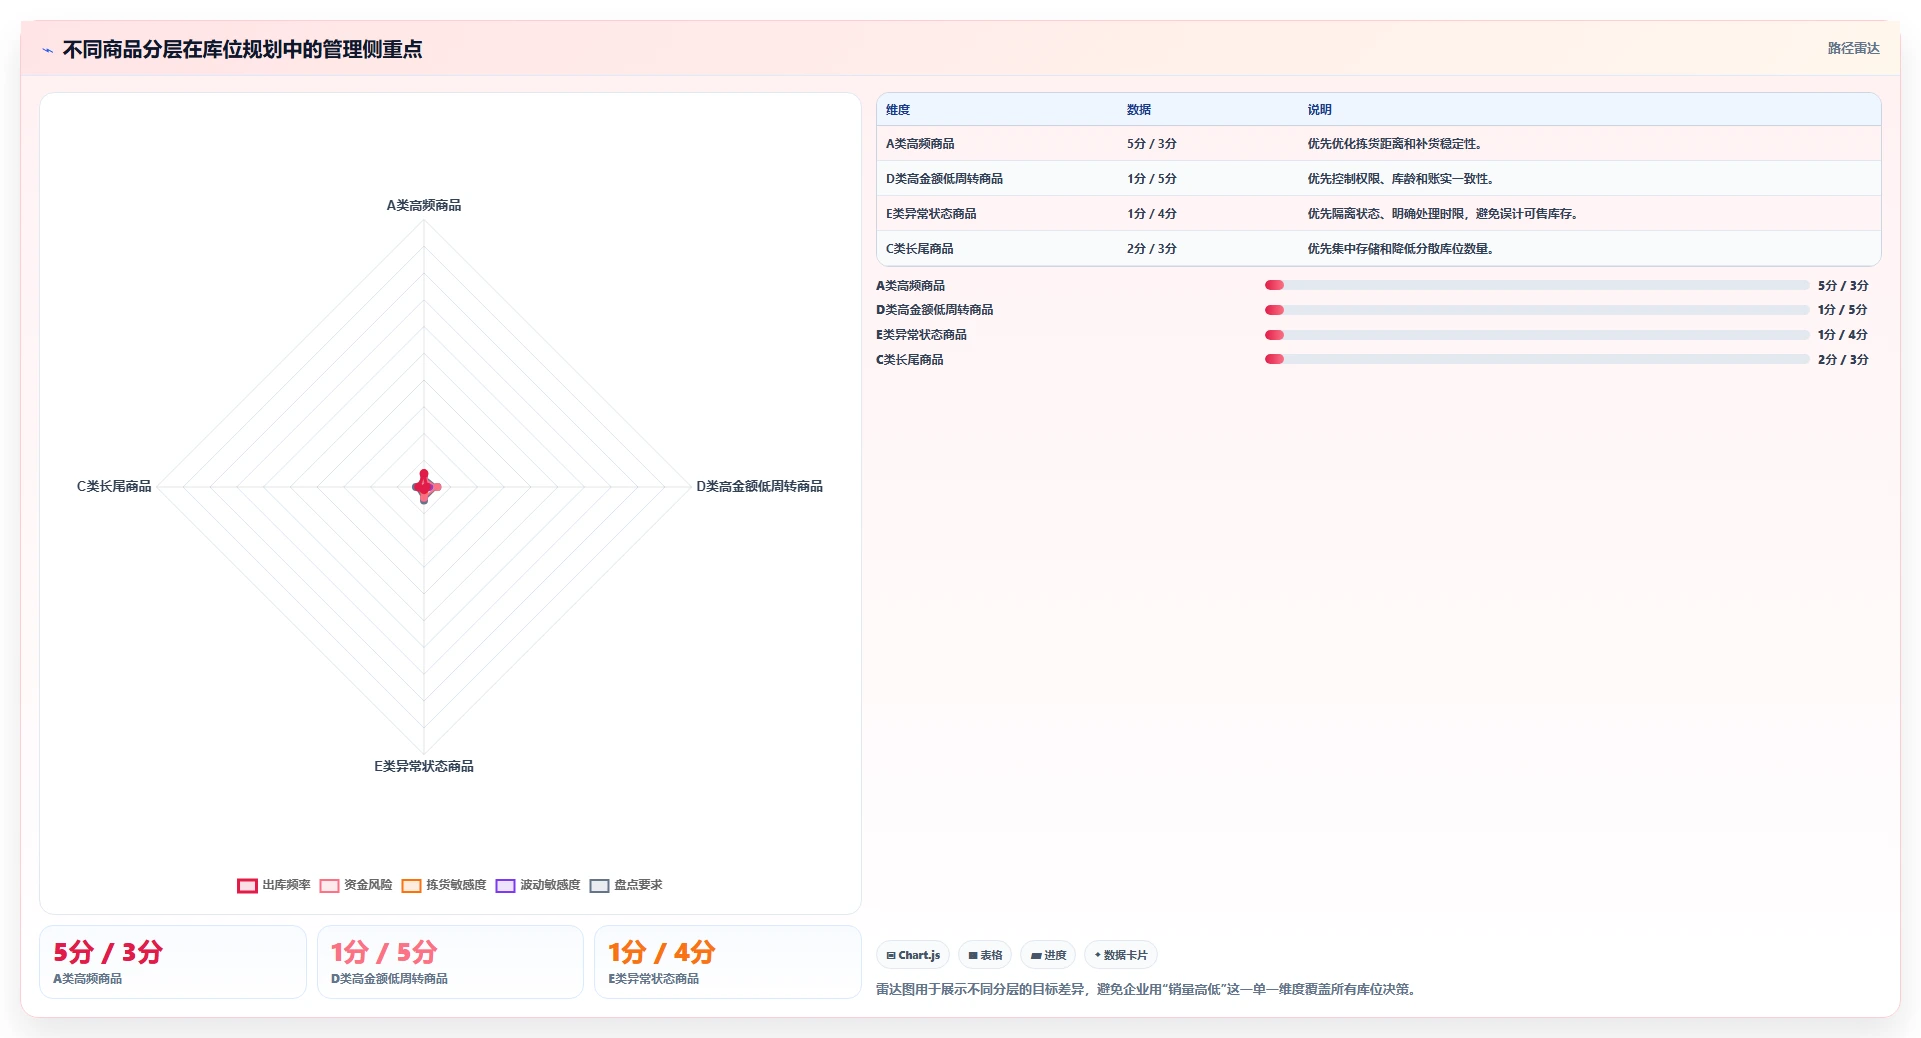The width and height of the screenshot is (1921, 1038).
Task: Click the D类高金额低周转商品 radar axis label
Action: pyautogui.click(x=759, y=487)
